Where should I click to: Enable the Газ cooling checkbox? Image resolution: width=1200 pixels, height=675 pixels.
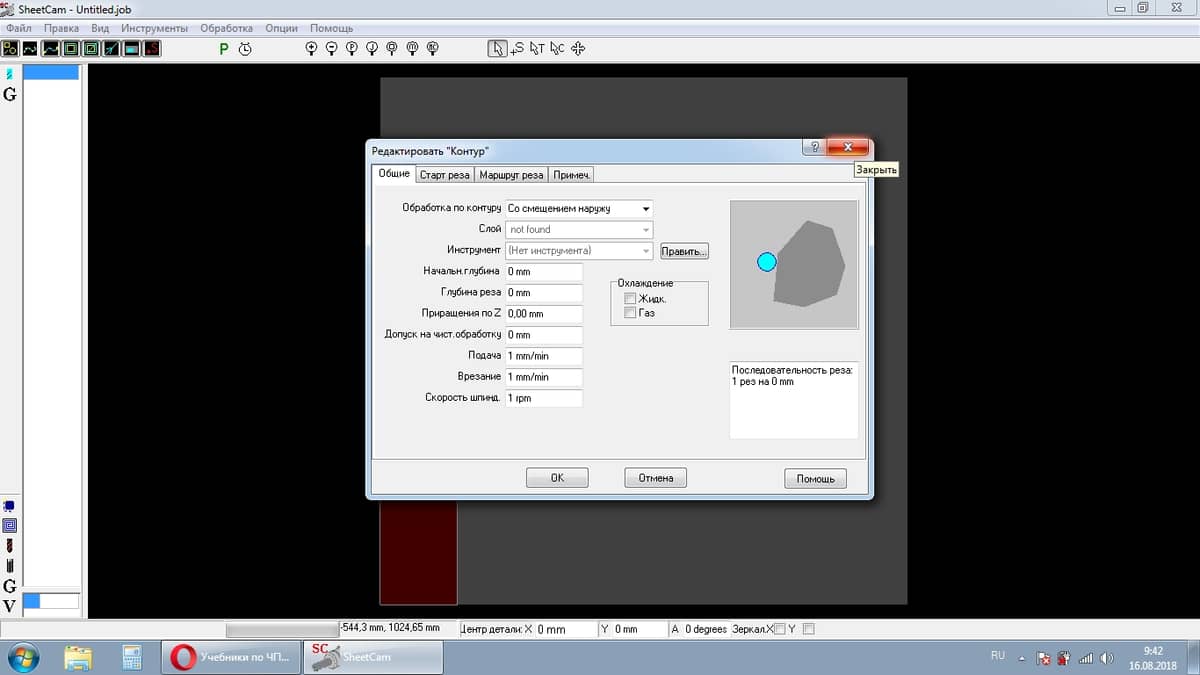(629, 313)
